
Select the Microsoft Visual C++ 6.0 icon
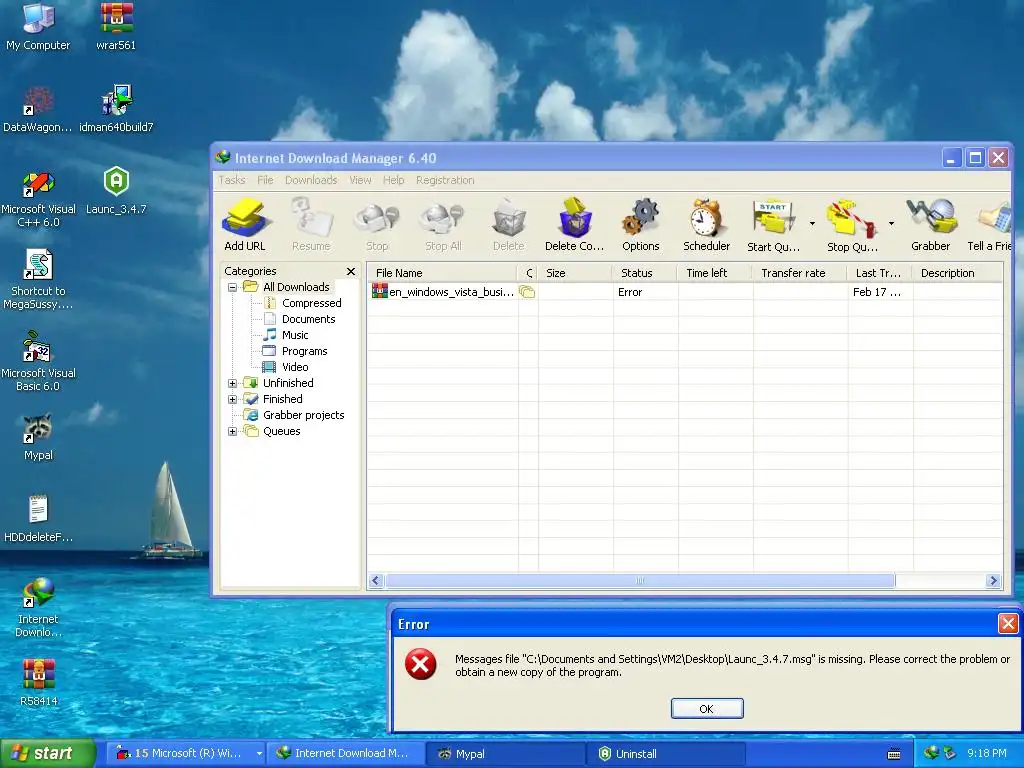coord(38,199)
